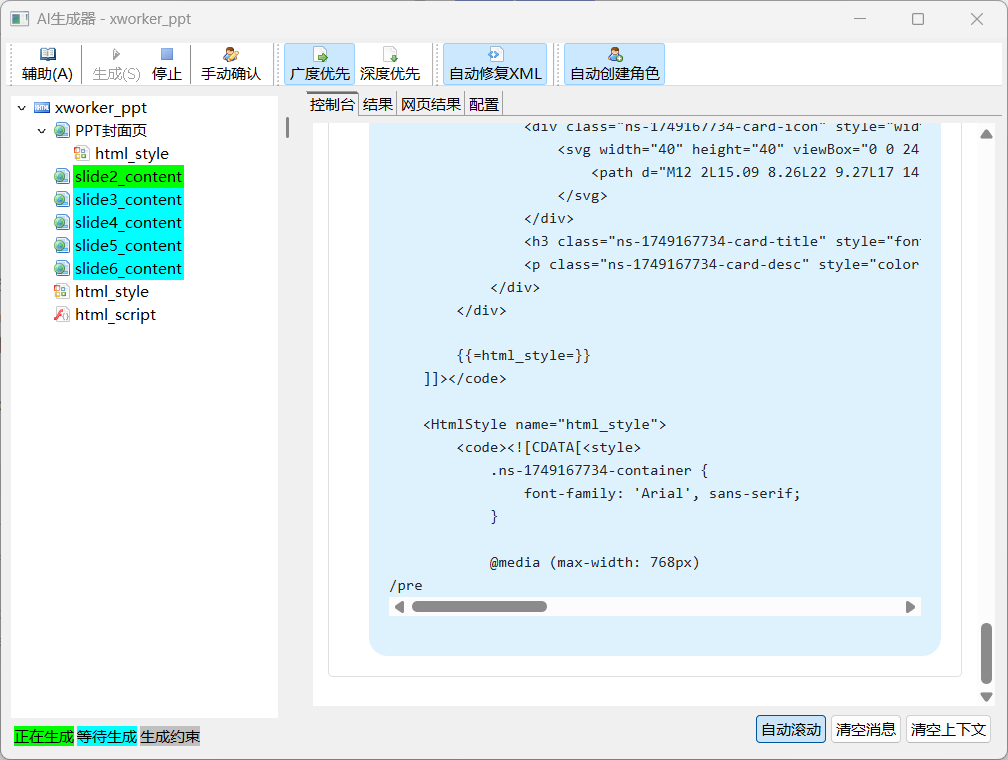The height and width of the screenshot is (760, 1008).
Task: Select PPT封面页 tree item
Action: 111,131
